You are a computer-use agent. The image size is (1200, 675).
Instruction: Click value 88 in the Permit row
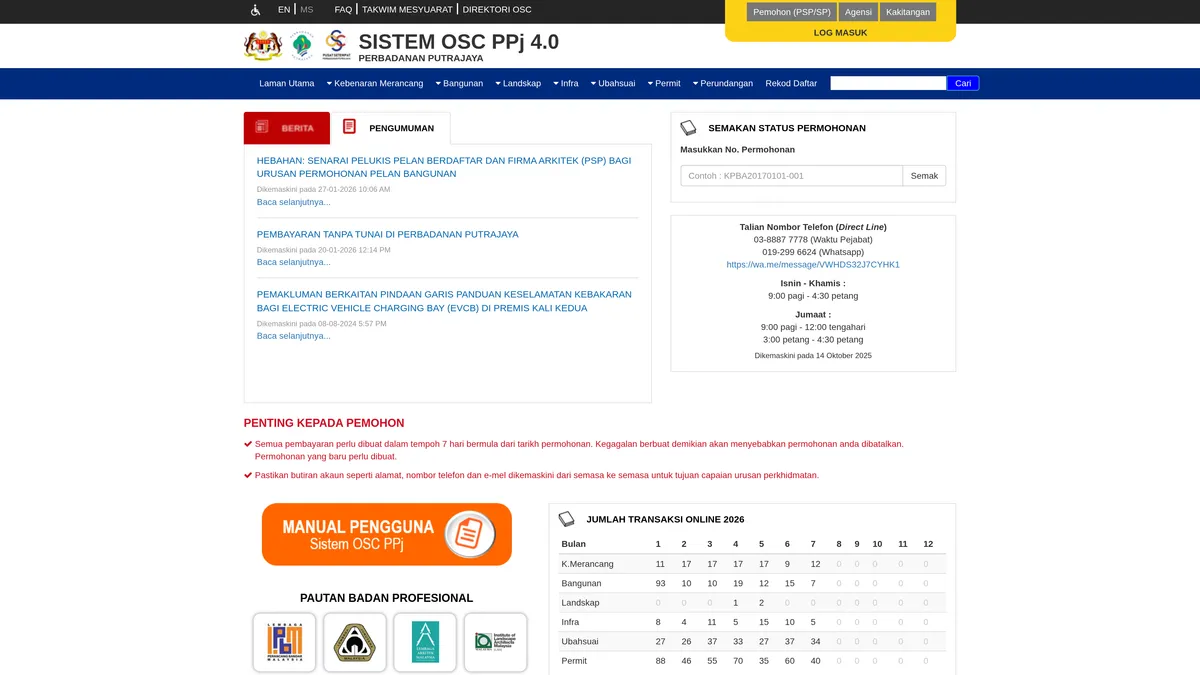[660, 661]
